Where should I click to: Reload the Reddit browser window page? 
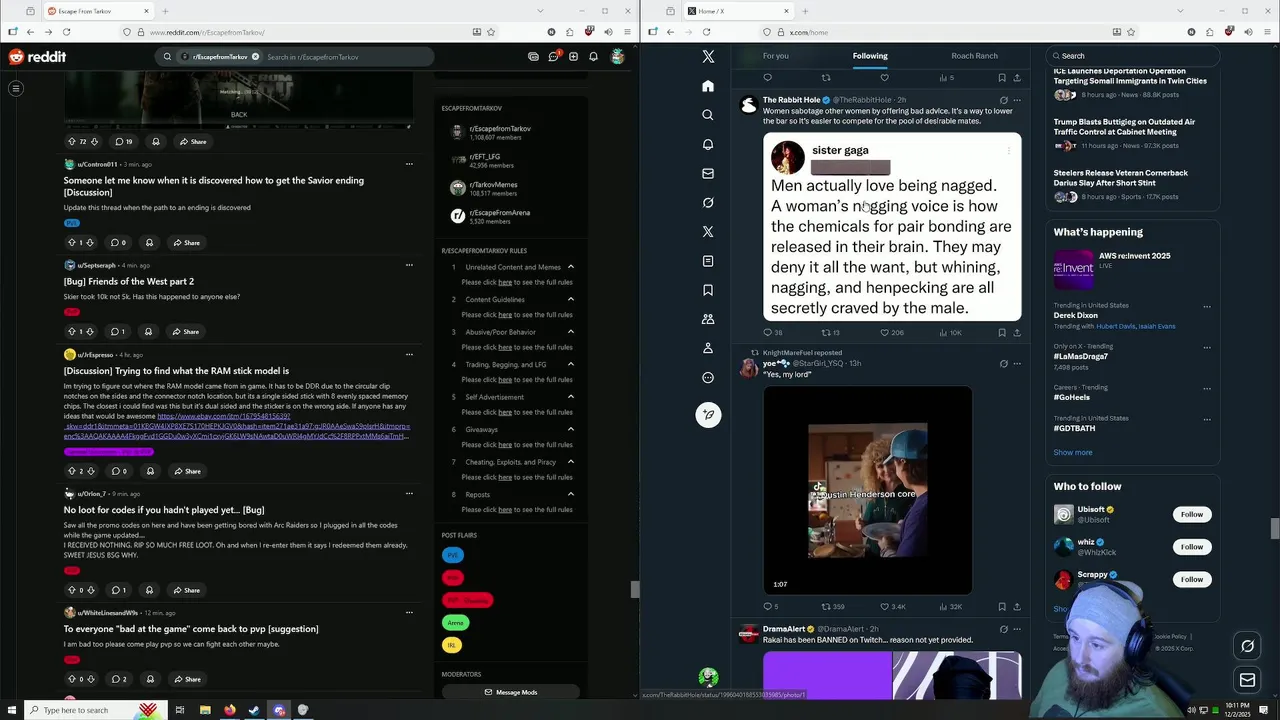pyautogui.click(x=66, y=32)
